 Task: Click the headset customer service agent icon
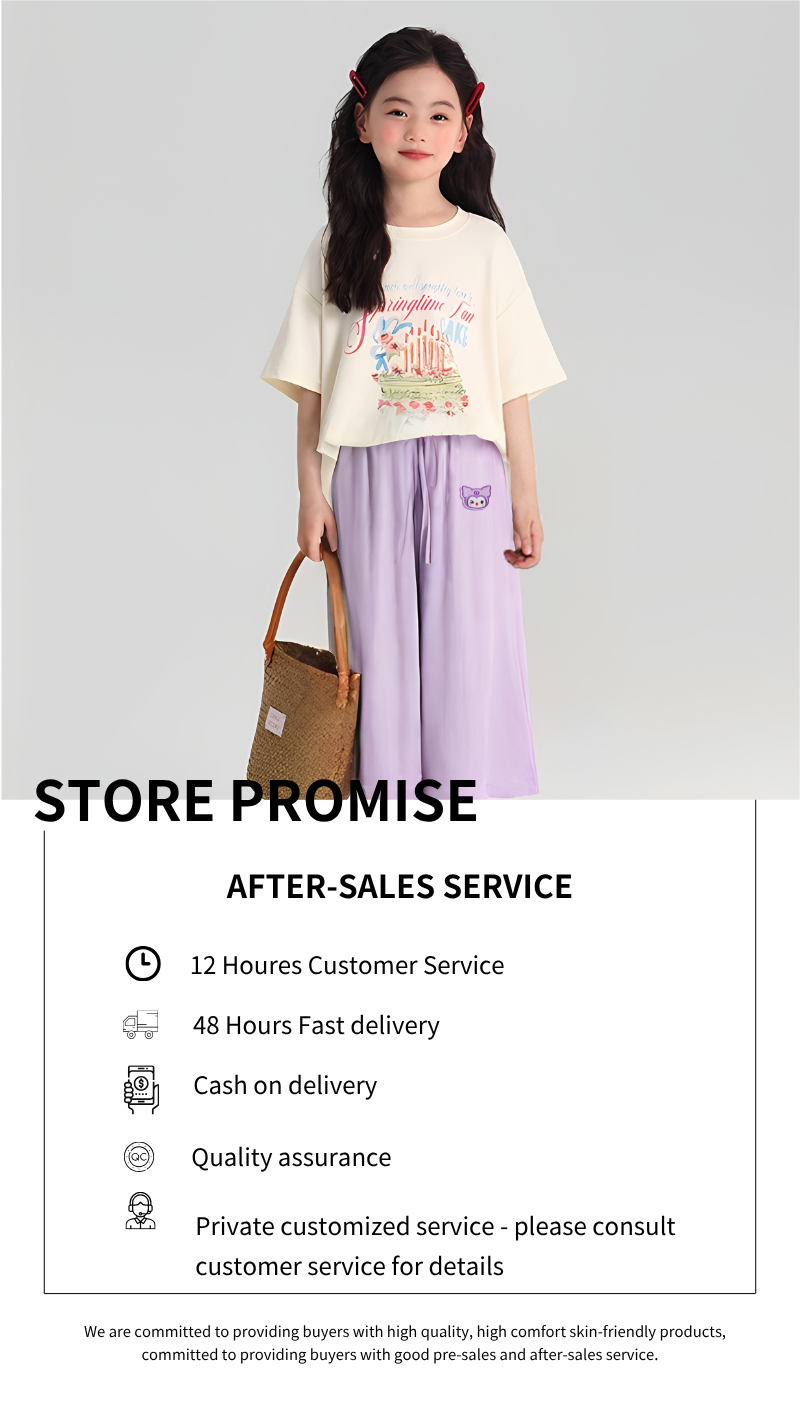coord(140,1211)
